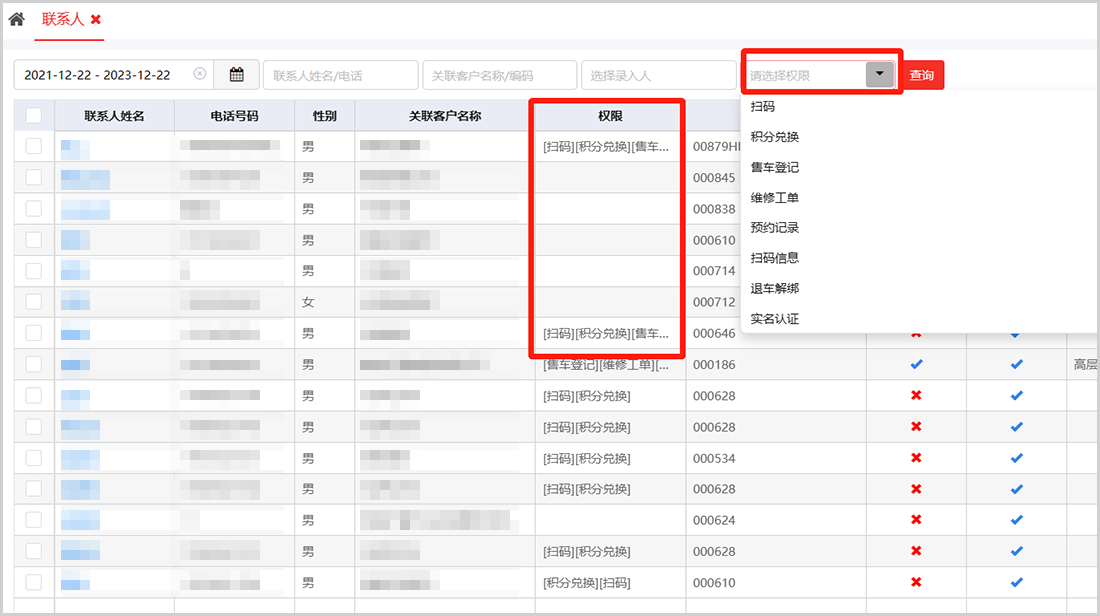Clear the date range with the circle X icon
The image size is (1100, 616).
pyautogui.click(x=199, y=74)
